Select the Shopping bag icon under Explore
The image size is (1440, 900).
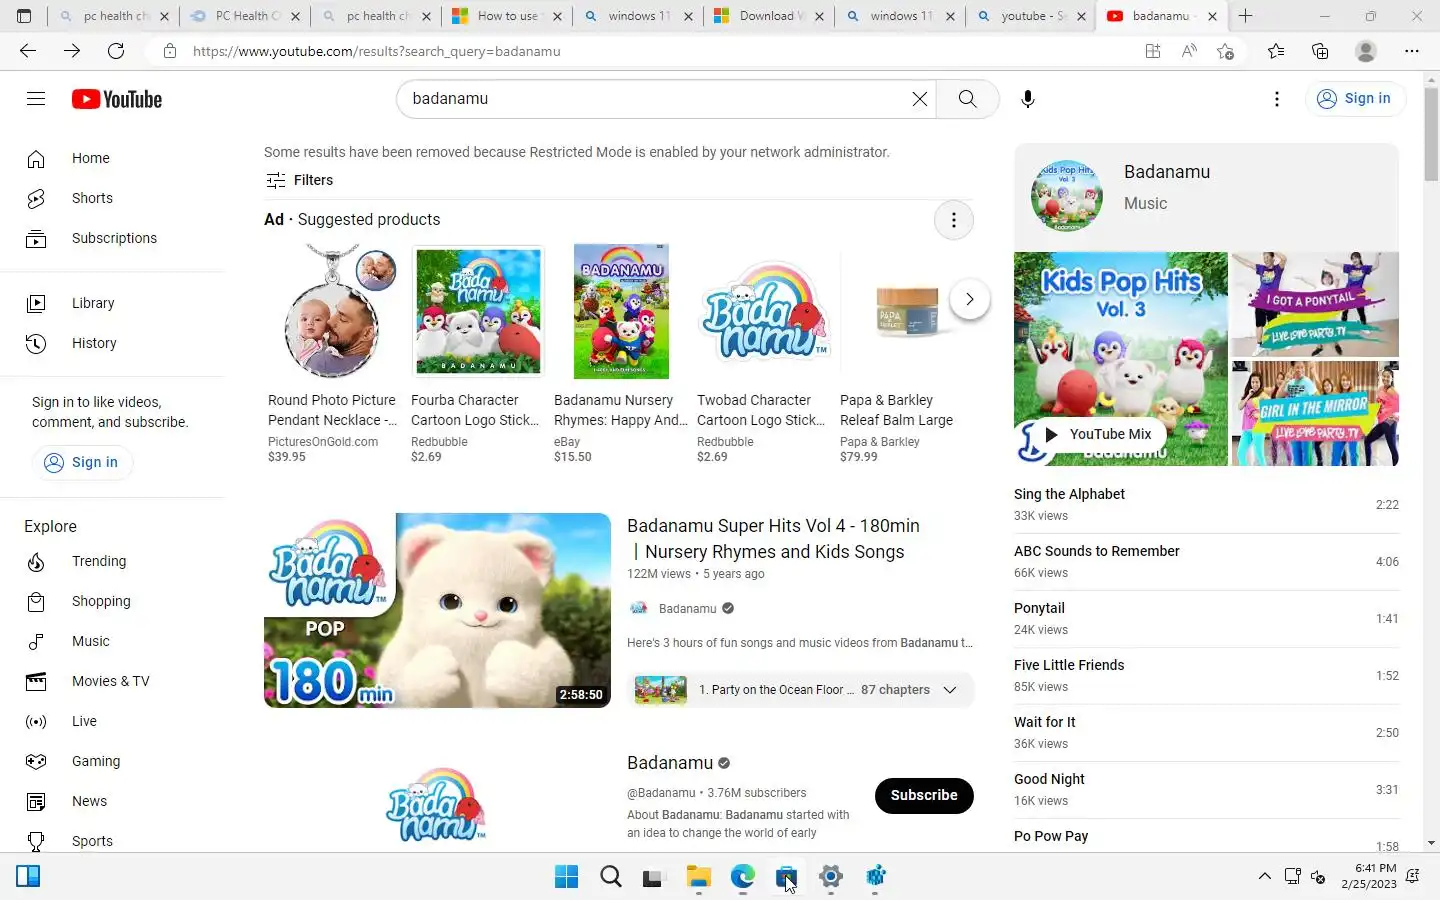(x=36, y=601)
